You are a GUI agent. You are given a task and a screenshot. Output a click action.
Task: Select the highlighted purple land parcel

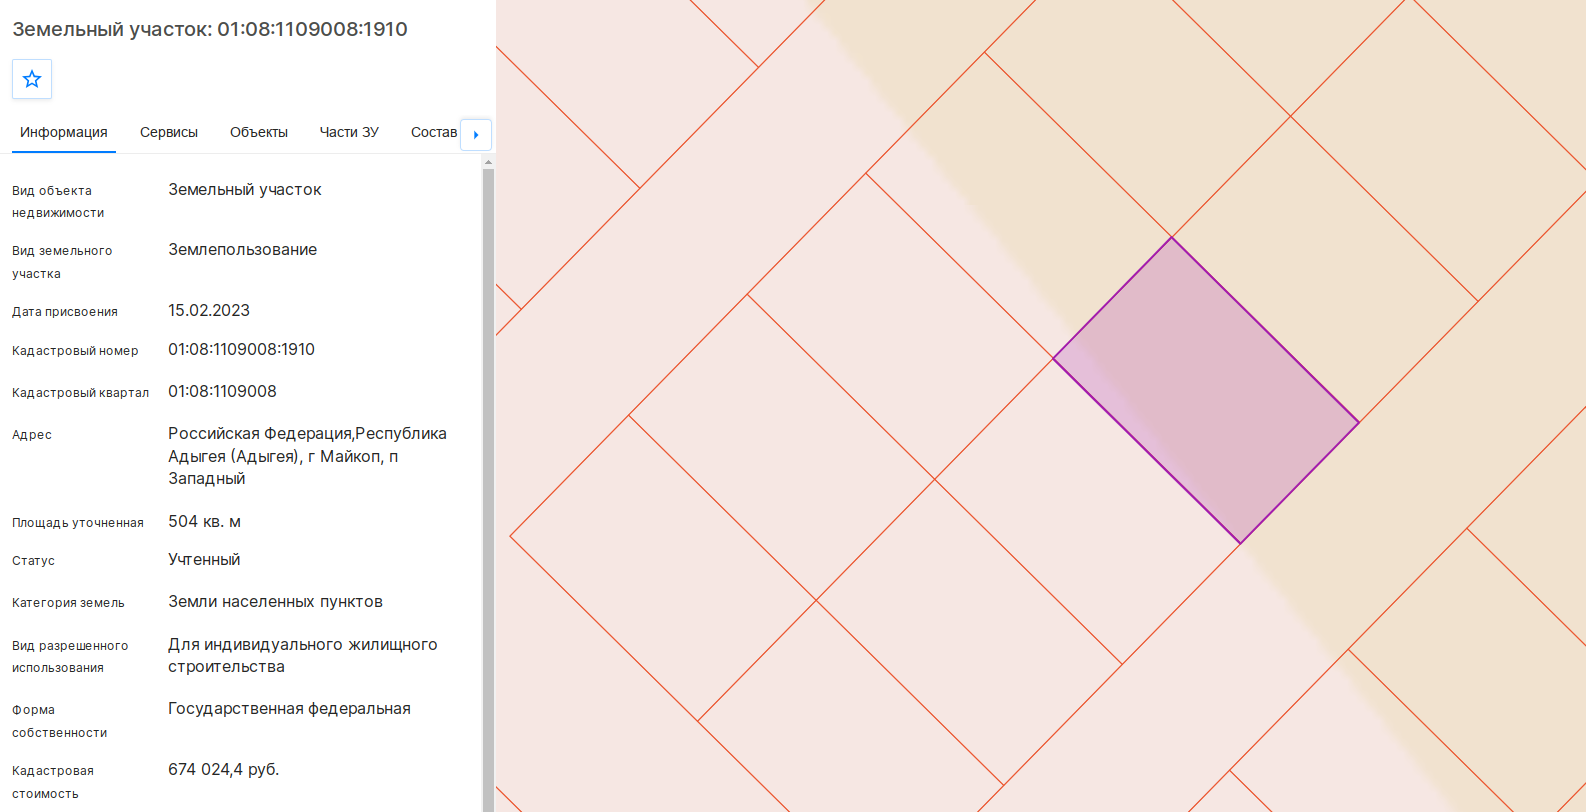(x=1205, y=391)
